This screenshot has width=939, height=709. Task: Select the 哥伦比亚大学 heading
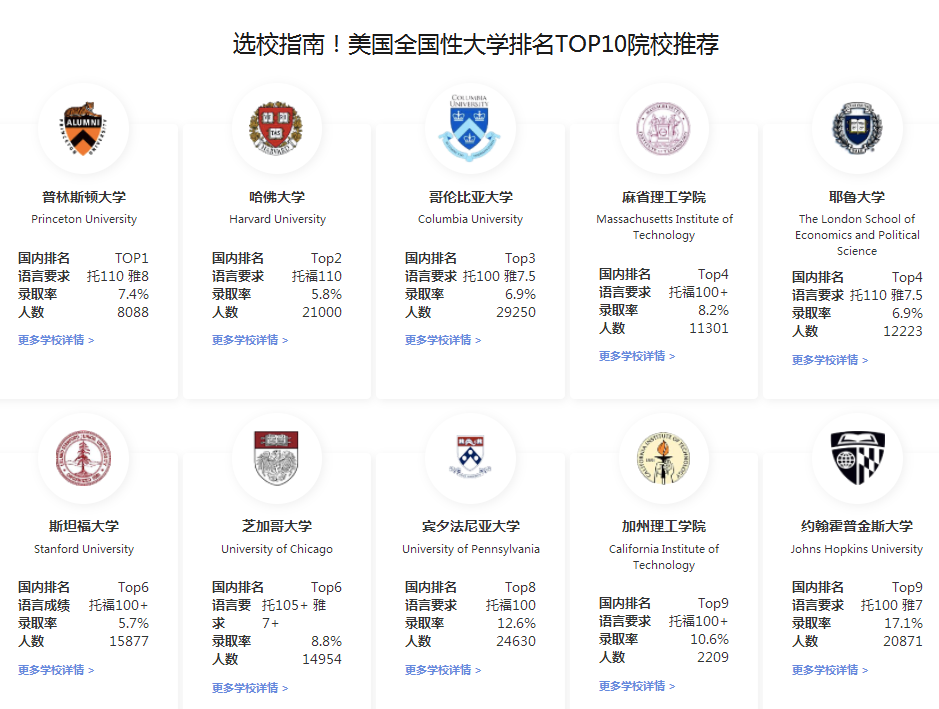[471, 197]
